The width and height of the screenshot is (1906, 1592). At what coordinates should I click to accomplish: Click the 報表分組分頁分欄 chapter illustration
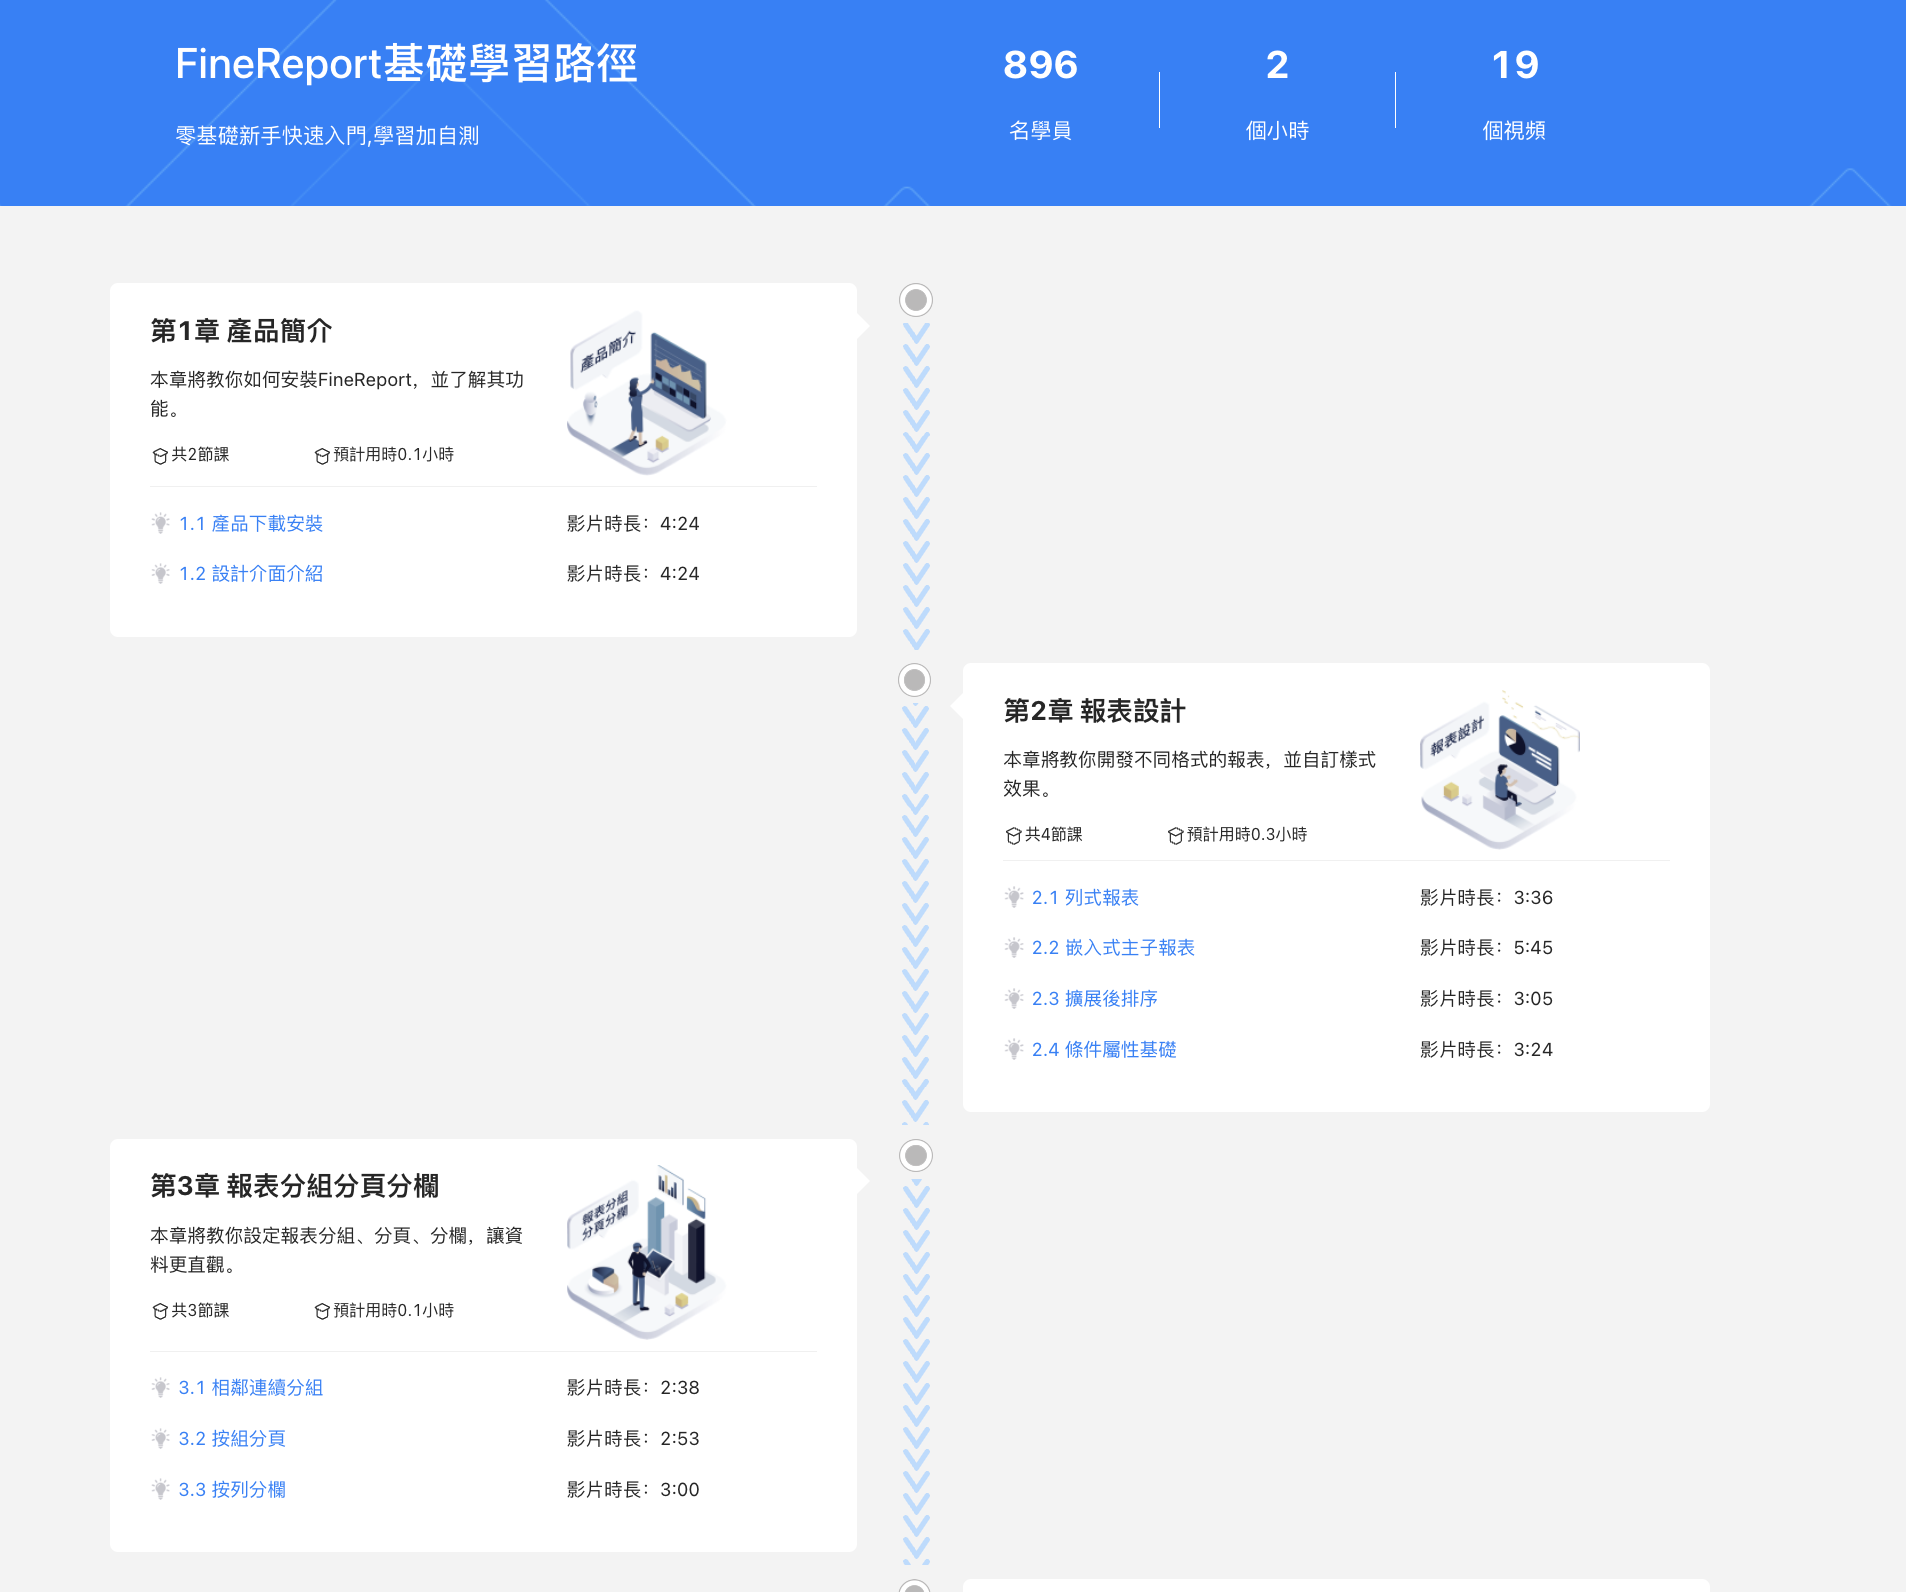pos(645,1252)
